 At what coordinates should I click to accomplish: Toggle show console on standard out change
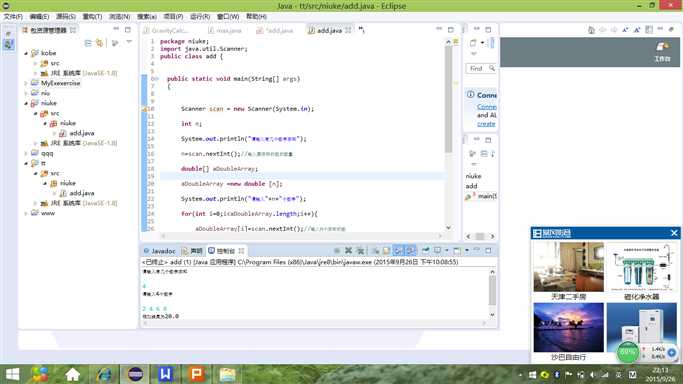point(398,250)
